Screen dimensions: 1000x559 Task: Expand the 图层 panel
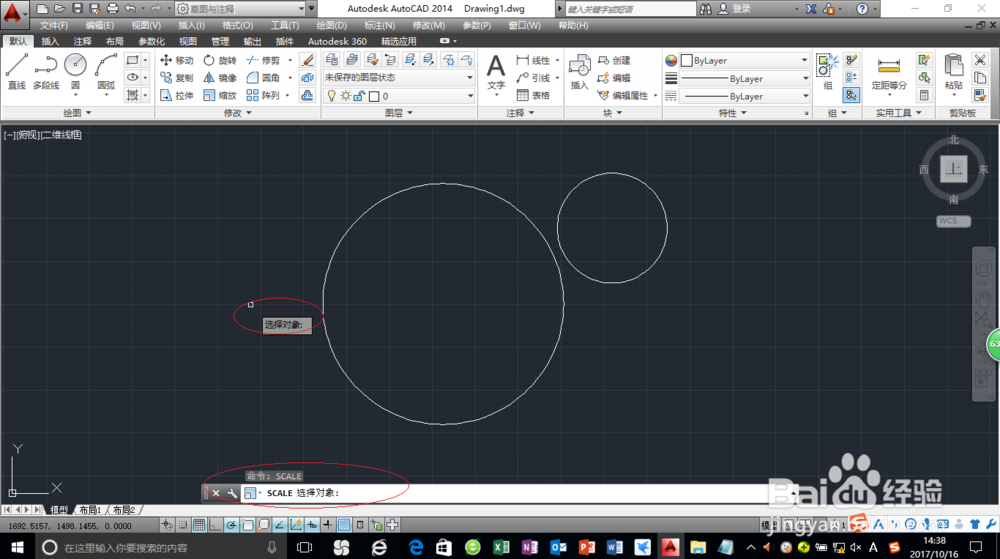399,113
